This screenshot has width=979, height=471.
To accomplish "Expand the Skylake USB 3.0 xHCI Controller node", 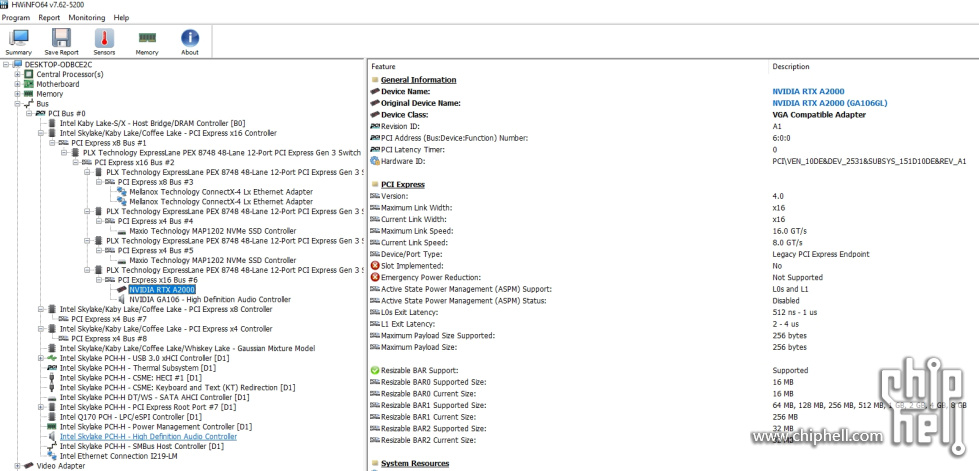I will click(41, 359).
